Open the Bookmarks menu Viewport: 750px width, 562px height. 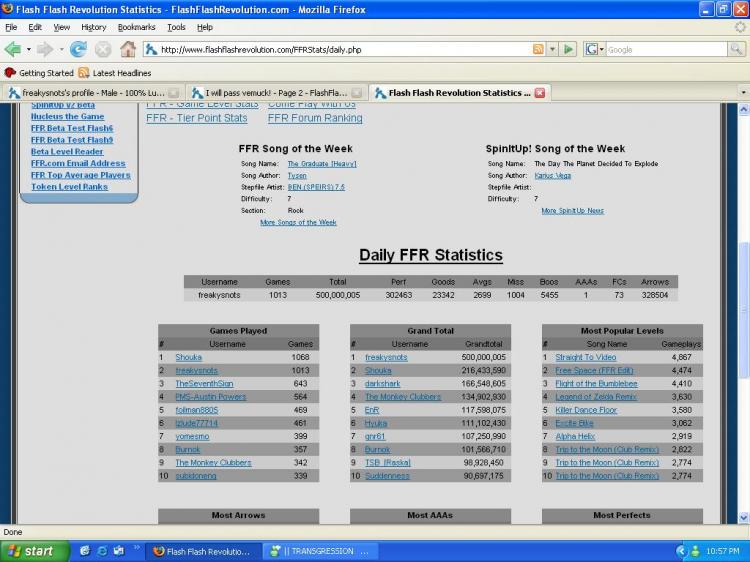click(136, 27)
